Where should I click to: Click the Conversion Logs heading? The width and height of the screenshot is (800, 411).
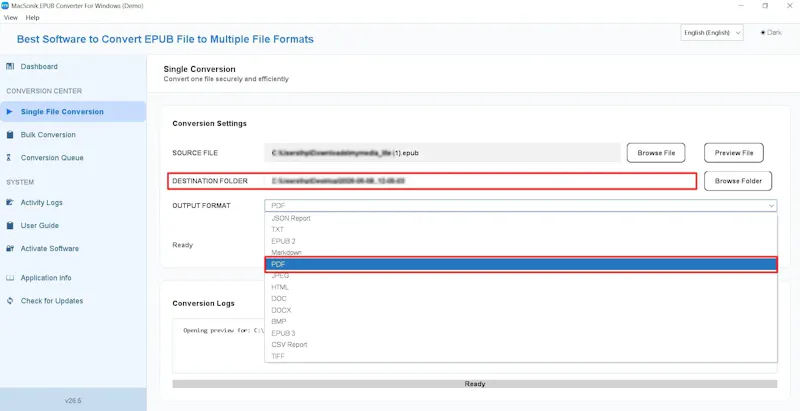pyautogui.click(x=204, y=303)
